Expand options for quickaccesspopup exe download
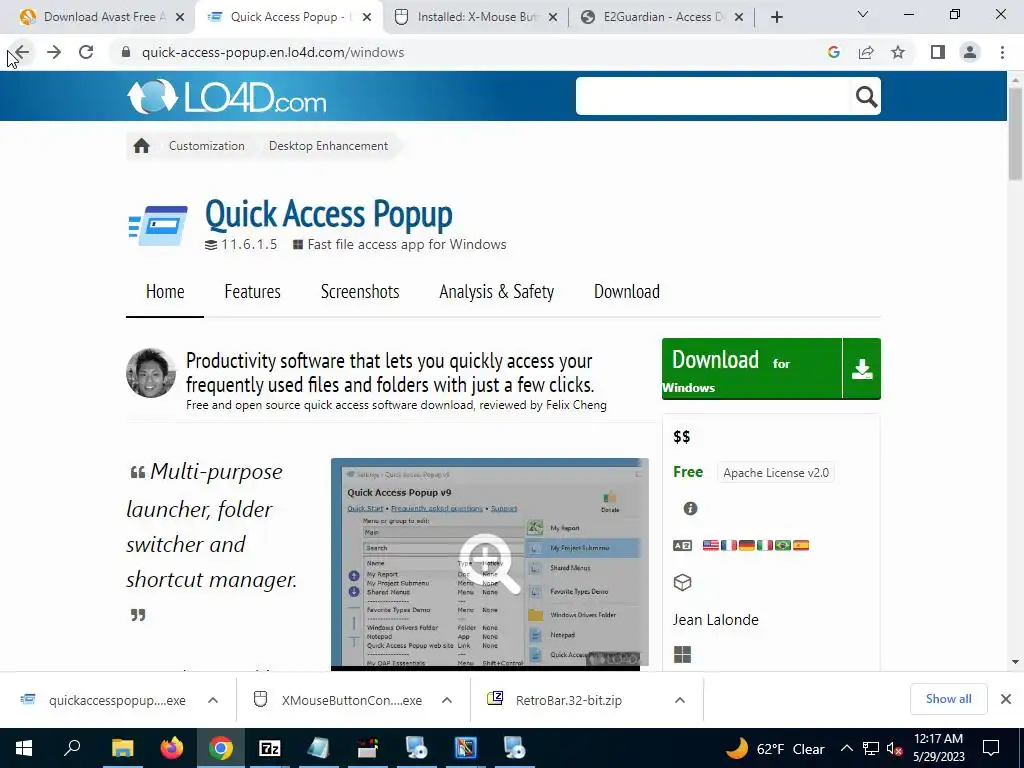1024x768 pixels. [x=213, y=700]
